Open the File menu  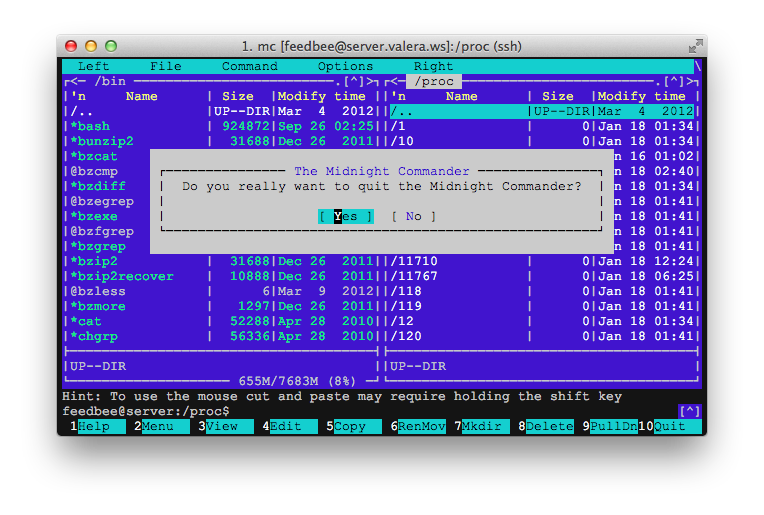pos(166,66)
